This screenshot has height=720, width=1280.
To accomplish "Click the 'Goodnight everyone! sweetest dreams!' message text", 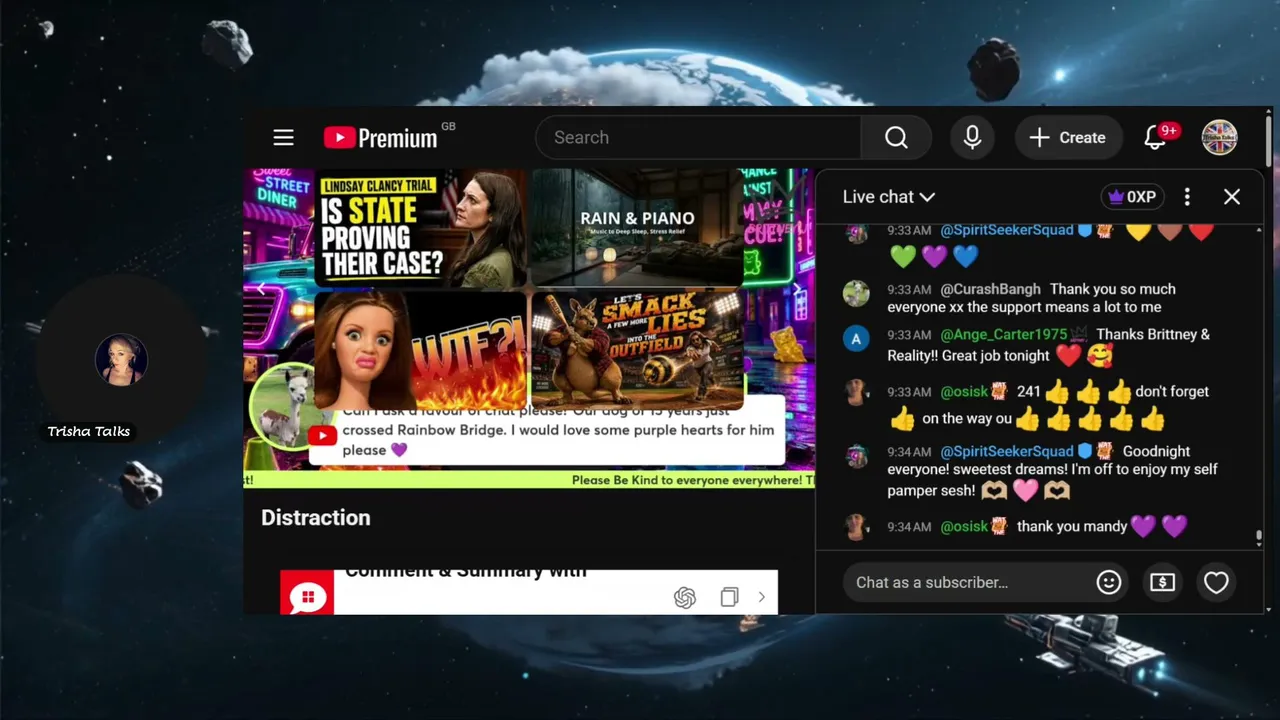I will [1052, 471].
